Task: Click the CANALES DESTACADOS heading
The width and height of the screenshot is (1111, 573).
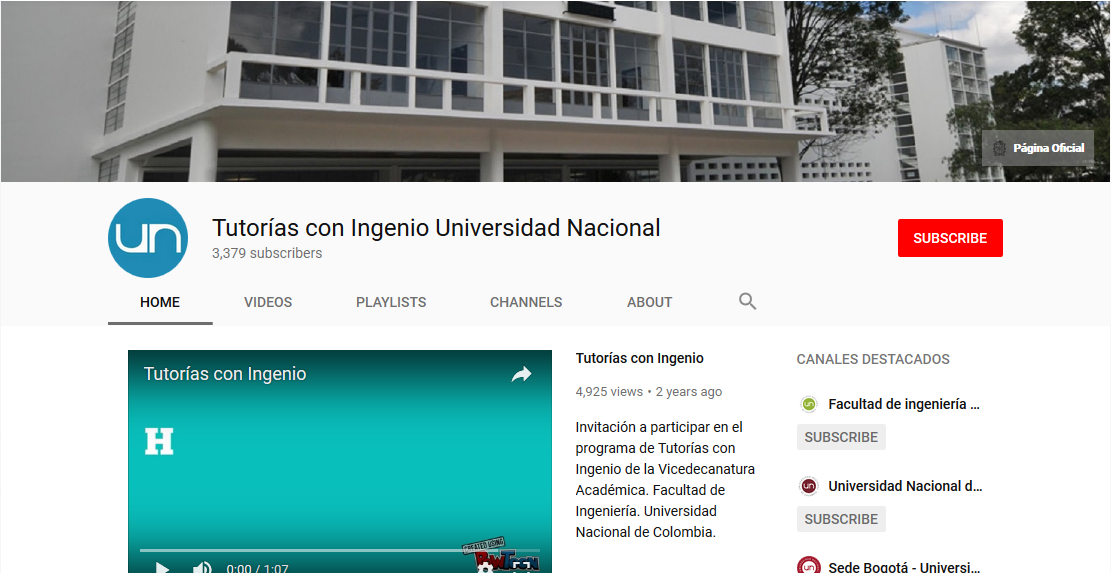Action: 873,359
